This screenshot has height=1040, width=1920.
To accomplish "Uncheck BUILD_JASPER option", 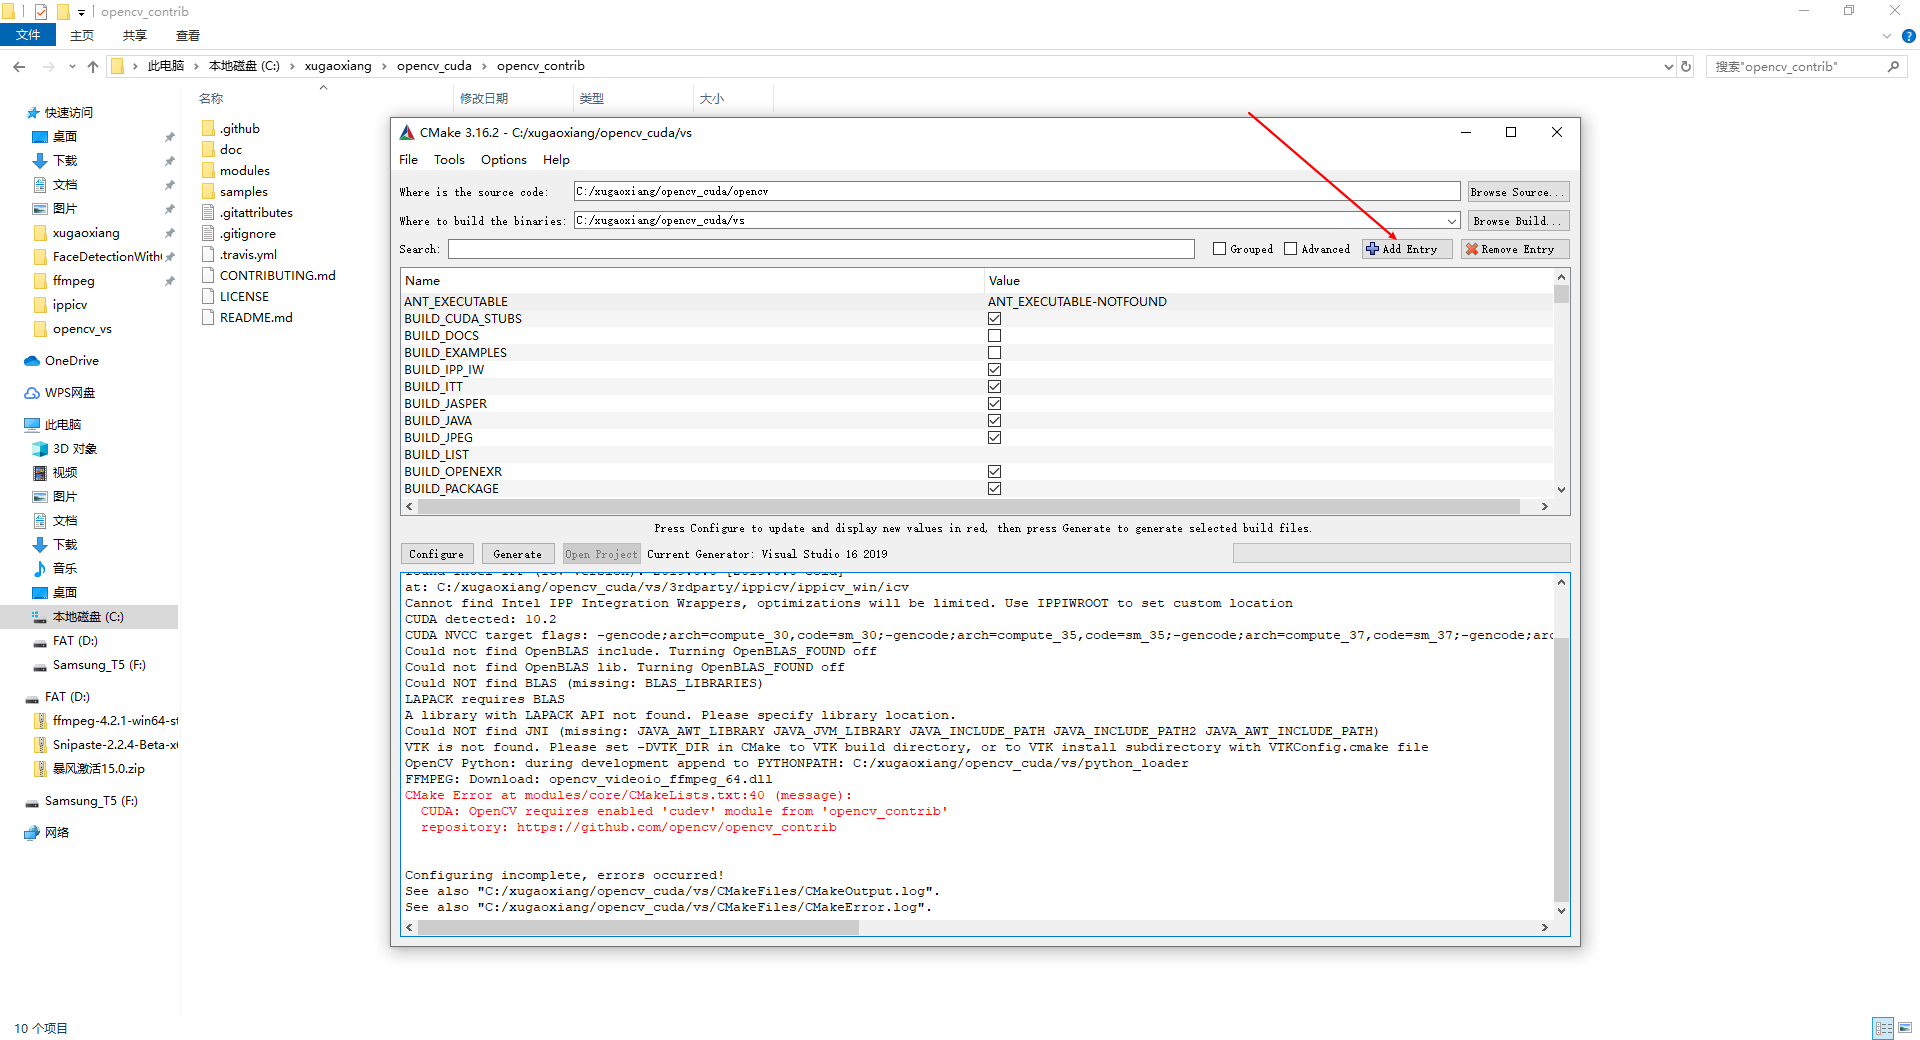I will [x=994, y=403].
